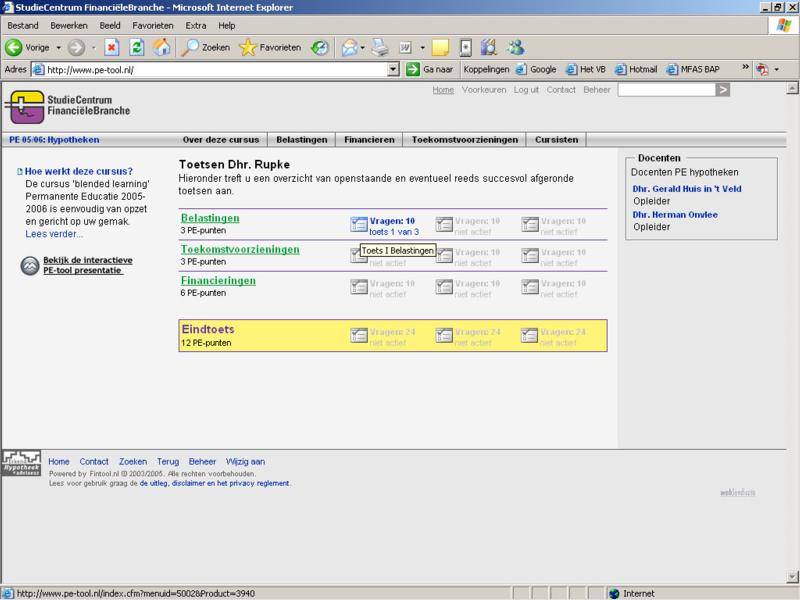Click the Refresh icon in the toolbar

pyautogui.click(x=137, y=47)
